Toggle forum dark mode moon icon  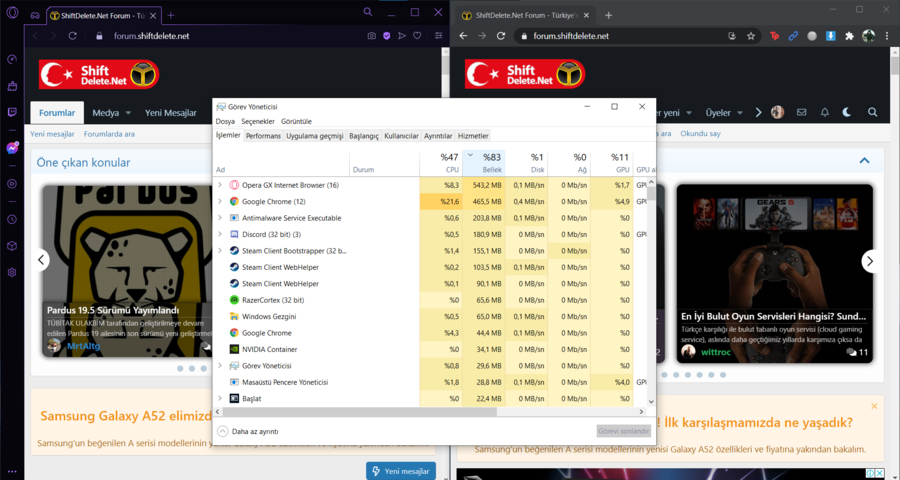[847, 113]
